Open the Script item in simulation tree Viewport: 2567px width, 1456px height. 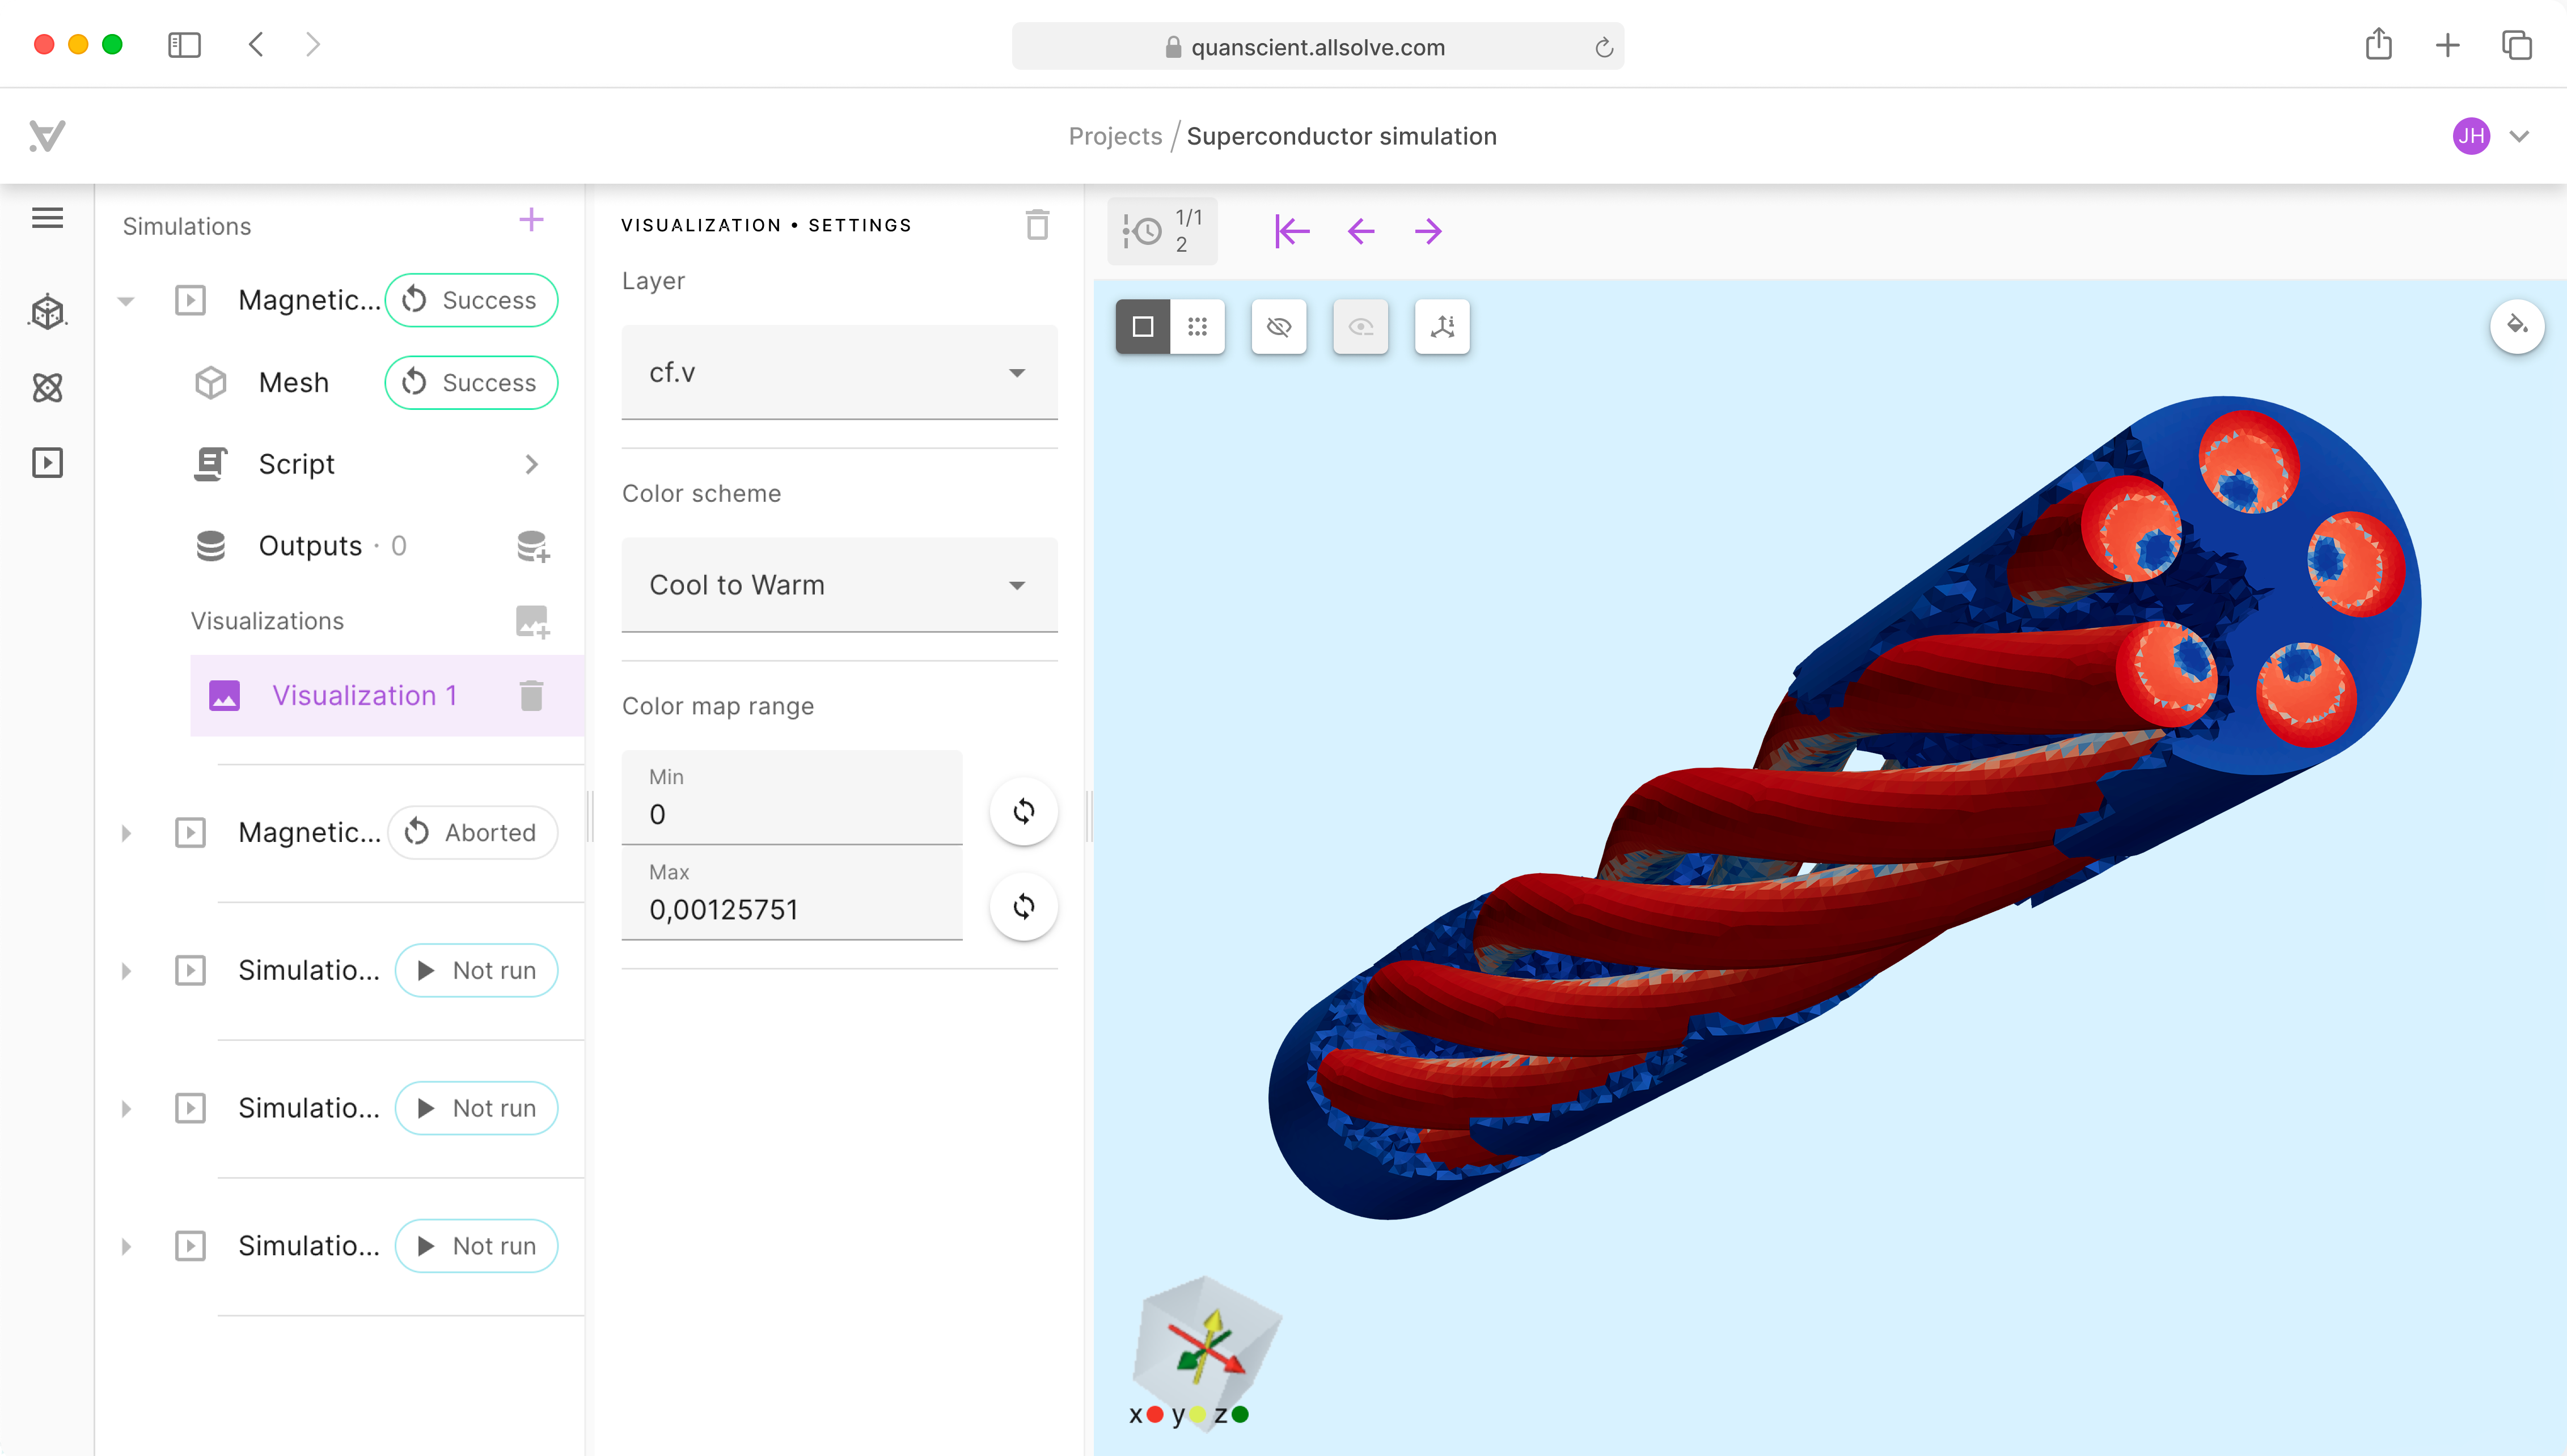pos(296,464)
